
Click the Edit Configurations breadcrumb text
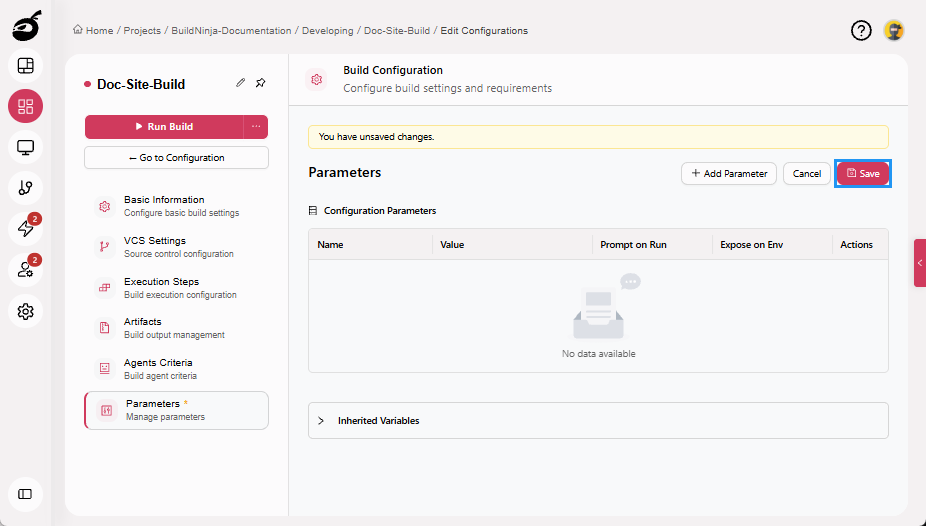484,30
